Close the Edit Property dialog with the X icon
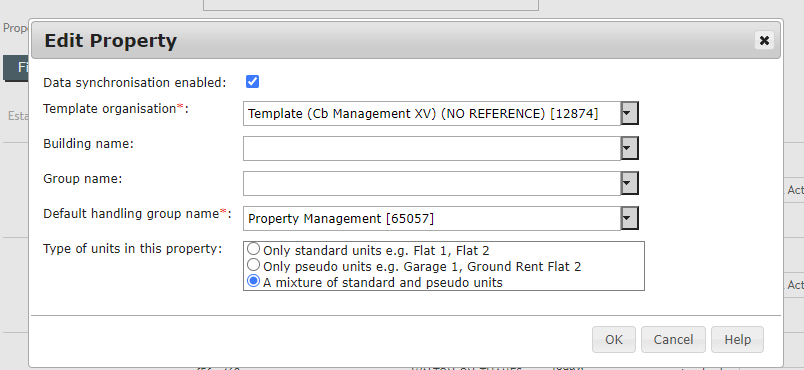The height and width of the screenshot is (370, 804). point(764,40)
